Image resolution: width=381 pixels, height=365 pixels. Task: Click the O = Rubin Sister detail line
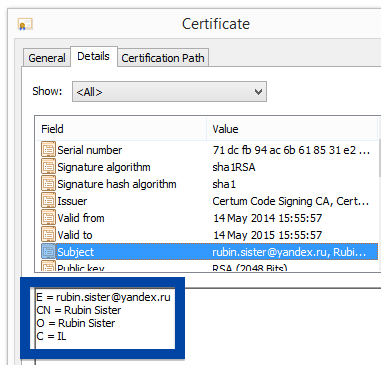click(76, 323)
